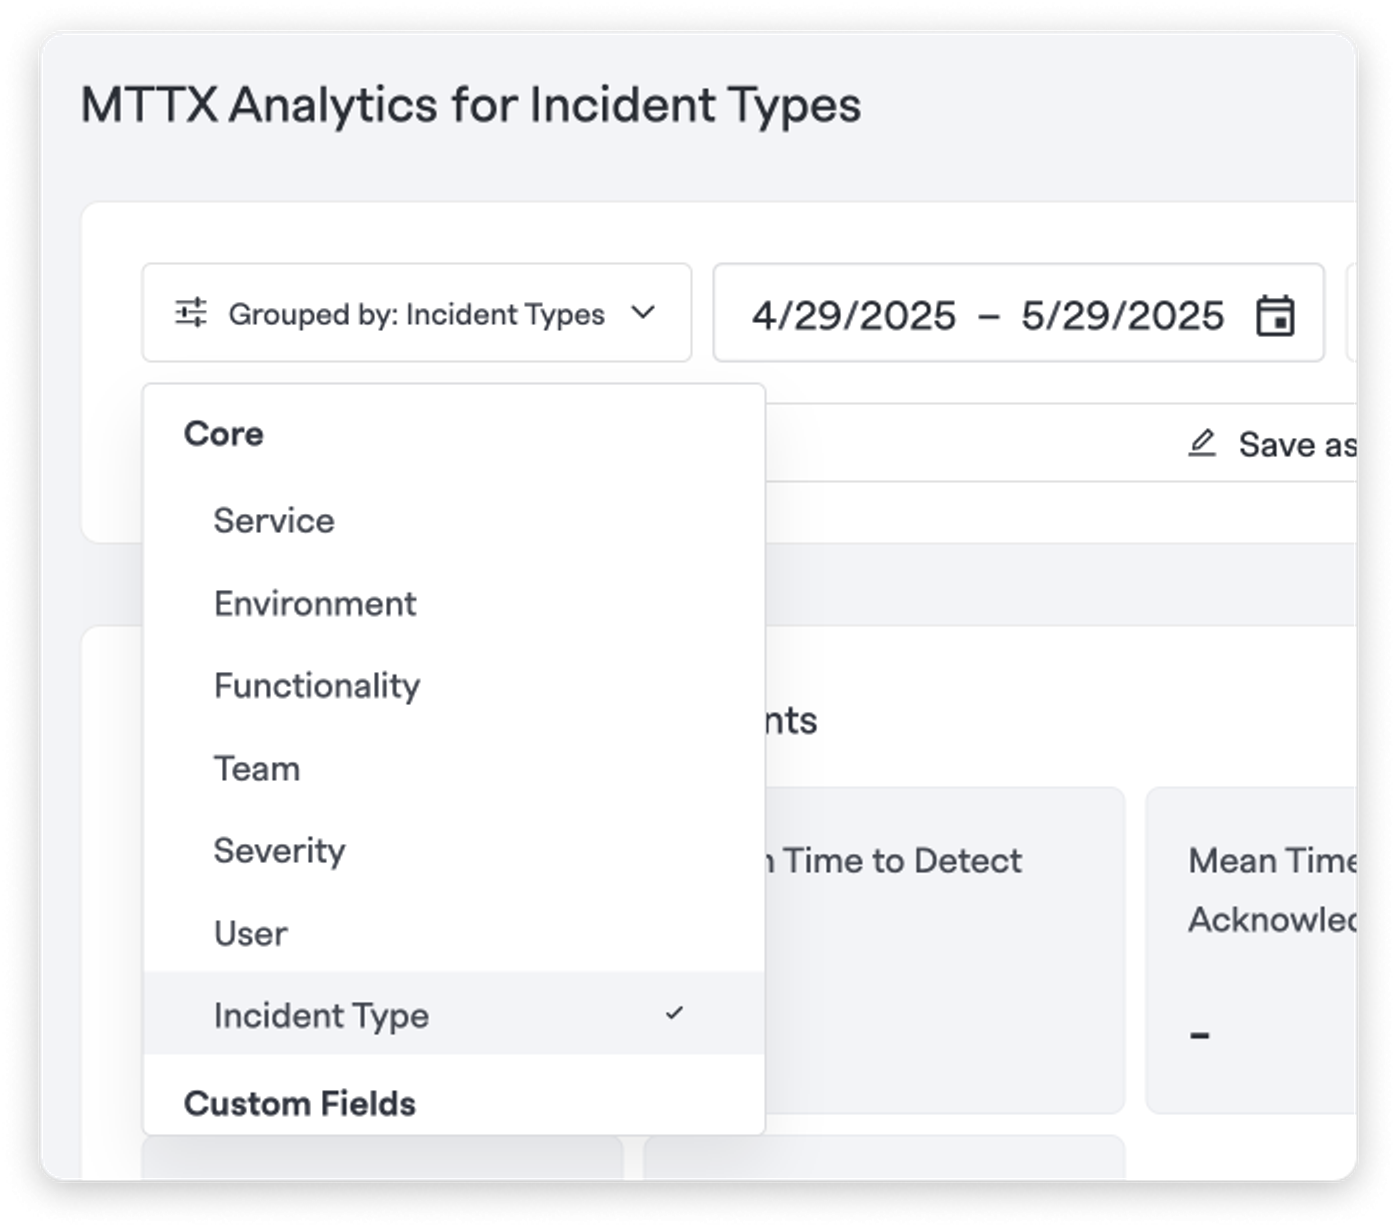Image resolution: width=1396 pixels, height=1228 pixels.
Task: Click the start date 4/29/2025
Action: coord(854,315)
